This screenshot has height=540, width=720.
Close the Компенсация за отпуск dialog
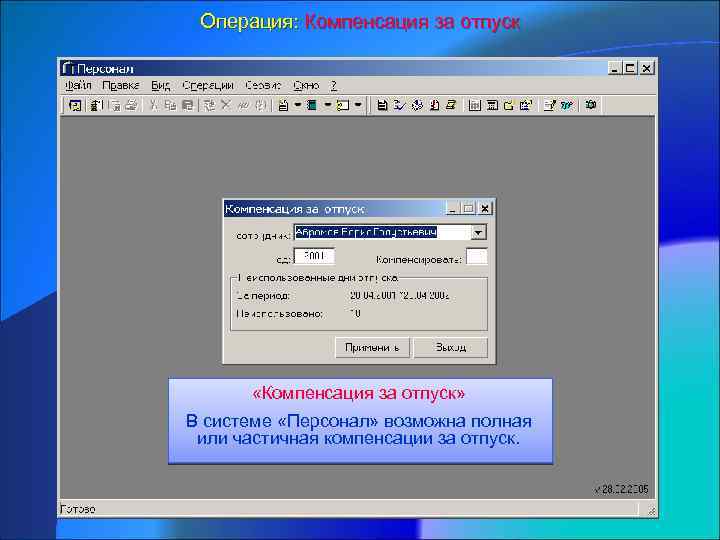point(484,209)
